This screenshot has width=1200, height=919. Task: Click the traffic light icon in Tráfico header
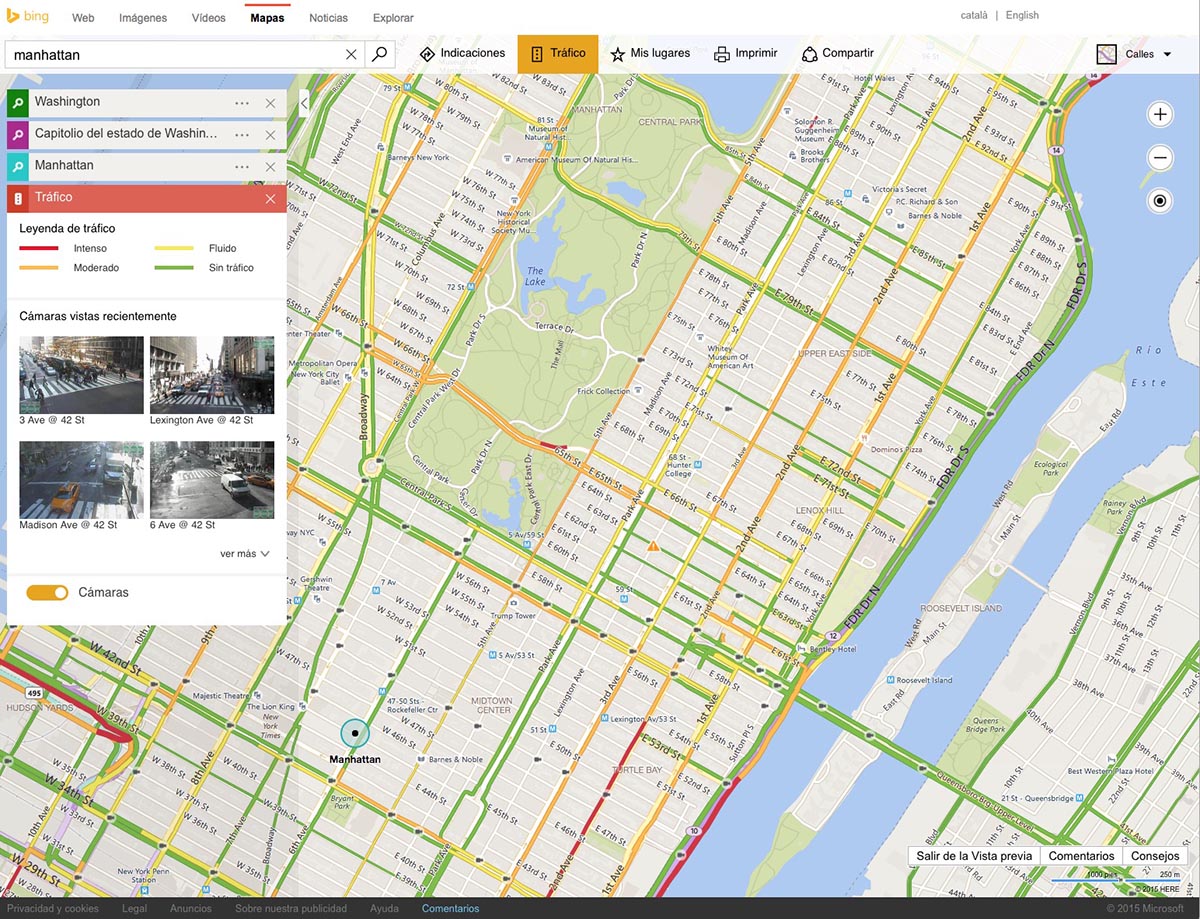click(x=18, y=198)
